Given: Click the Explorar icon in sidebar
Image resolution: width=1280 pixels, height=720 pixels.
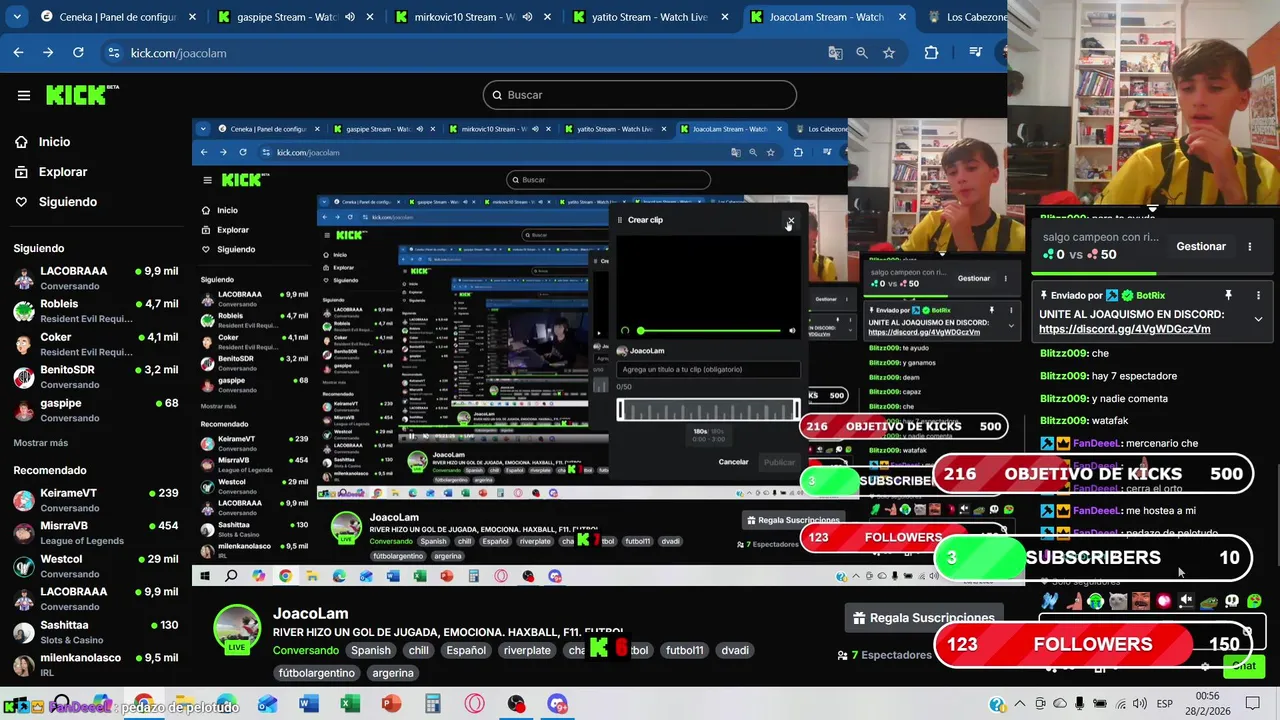Looking at the screenshot, I should pyautogui.click(x=21, y=172).
